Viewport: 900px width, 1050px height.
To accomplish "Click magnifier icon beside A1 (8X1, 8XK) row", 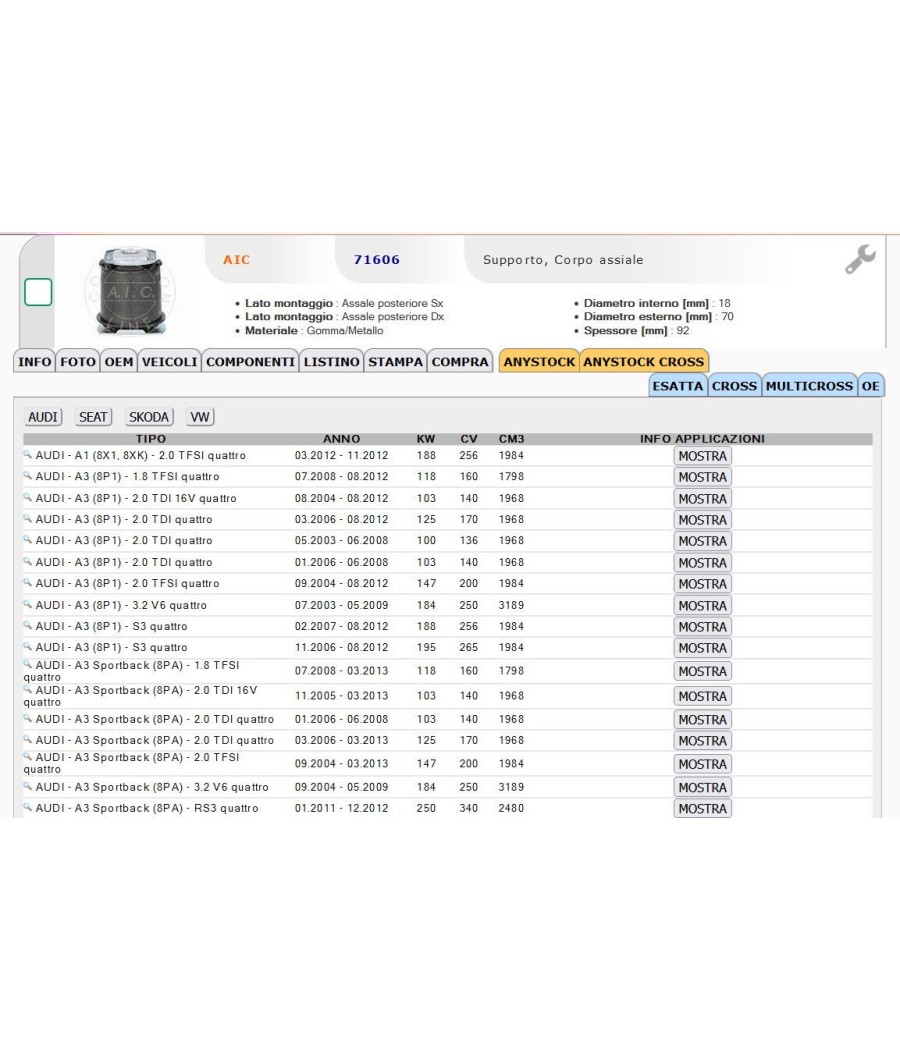I will (28, 455).
